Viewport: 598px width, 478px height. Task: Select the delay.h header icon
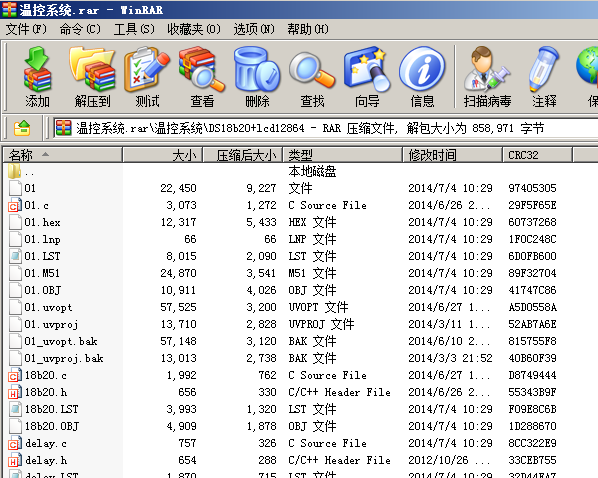click(x=14, y=460)
